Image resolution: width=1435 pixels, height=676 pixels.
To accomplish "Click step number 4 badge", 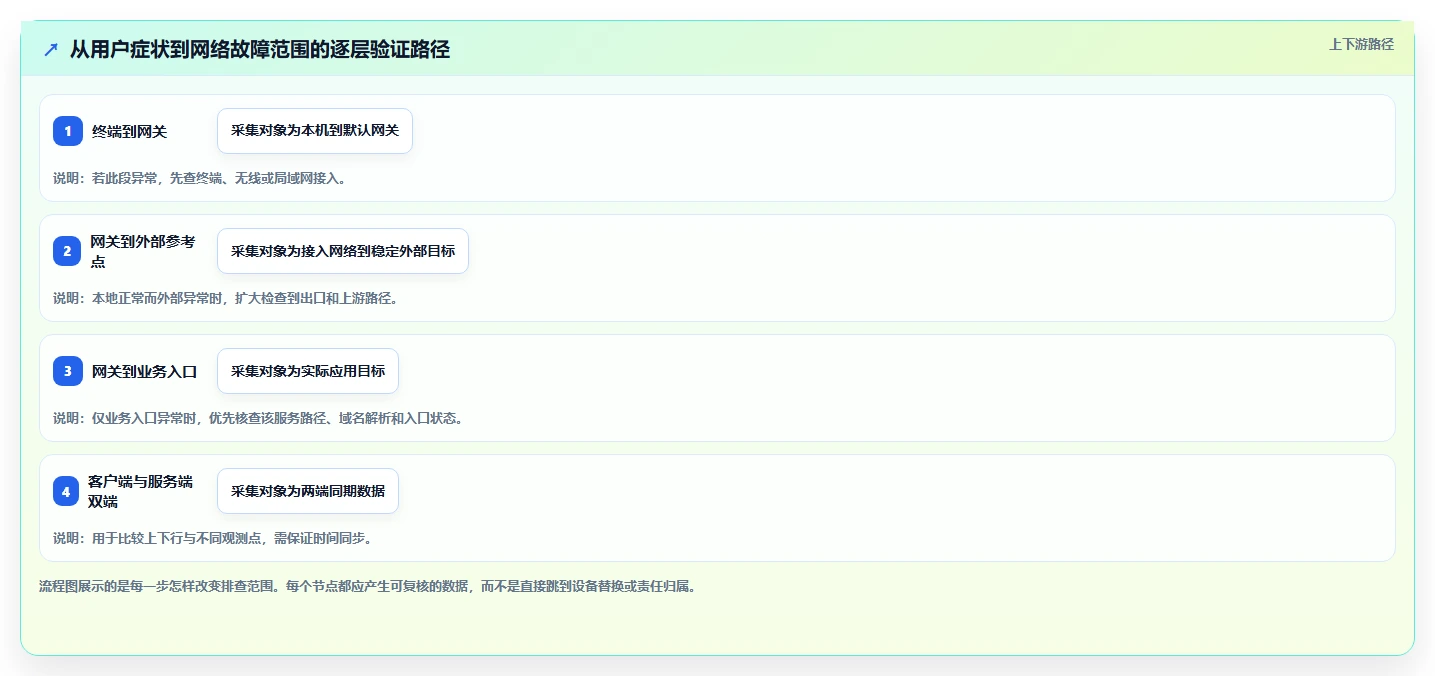I will [66, 491].
